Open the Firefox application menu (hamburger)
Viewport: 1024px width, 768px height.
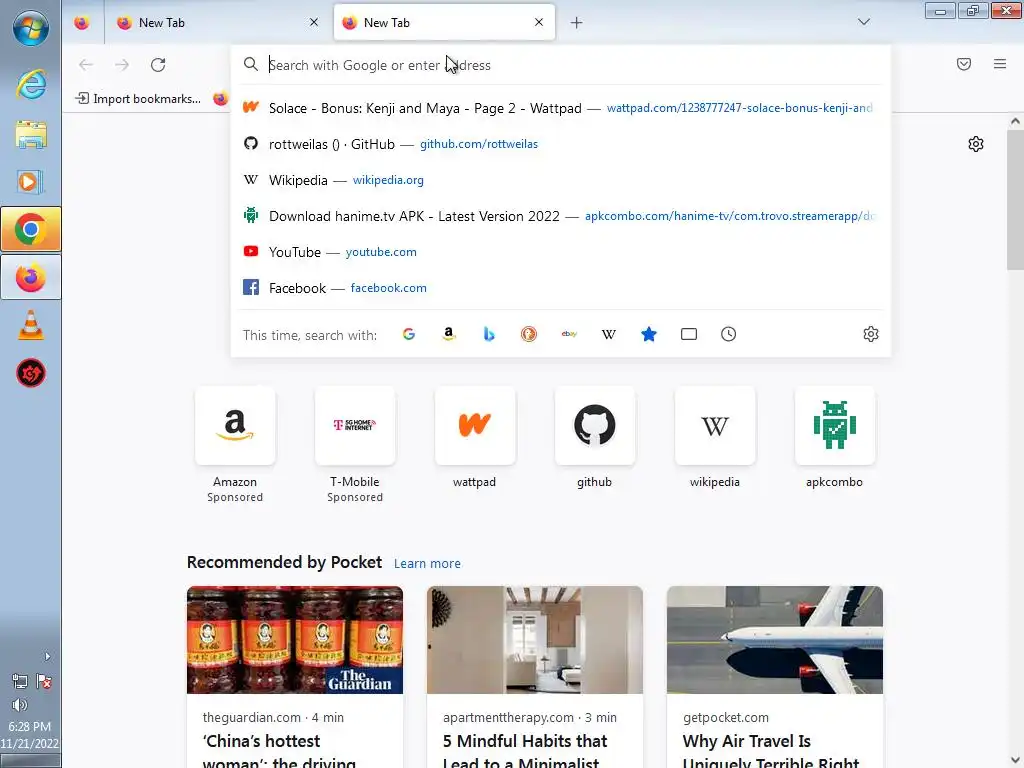[x=1000, y=64]
